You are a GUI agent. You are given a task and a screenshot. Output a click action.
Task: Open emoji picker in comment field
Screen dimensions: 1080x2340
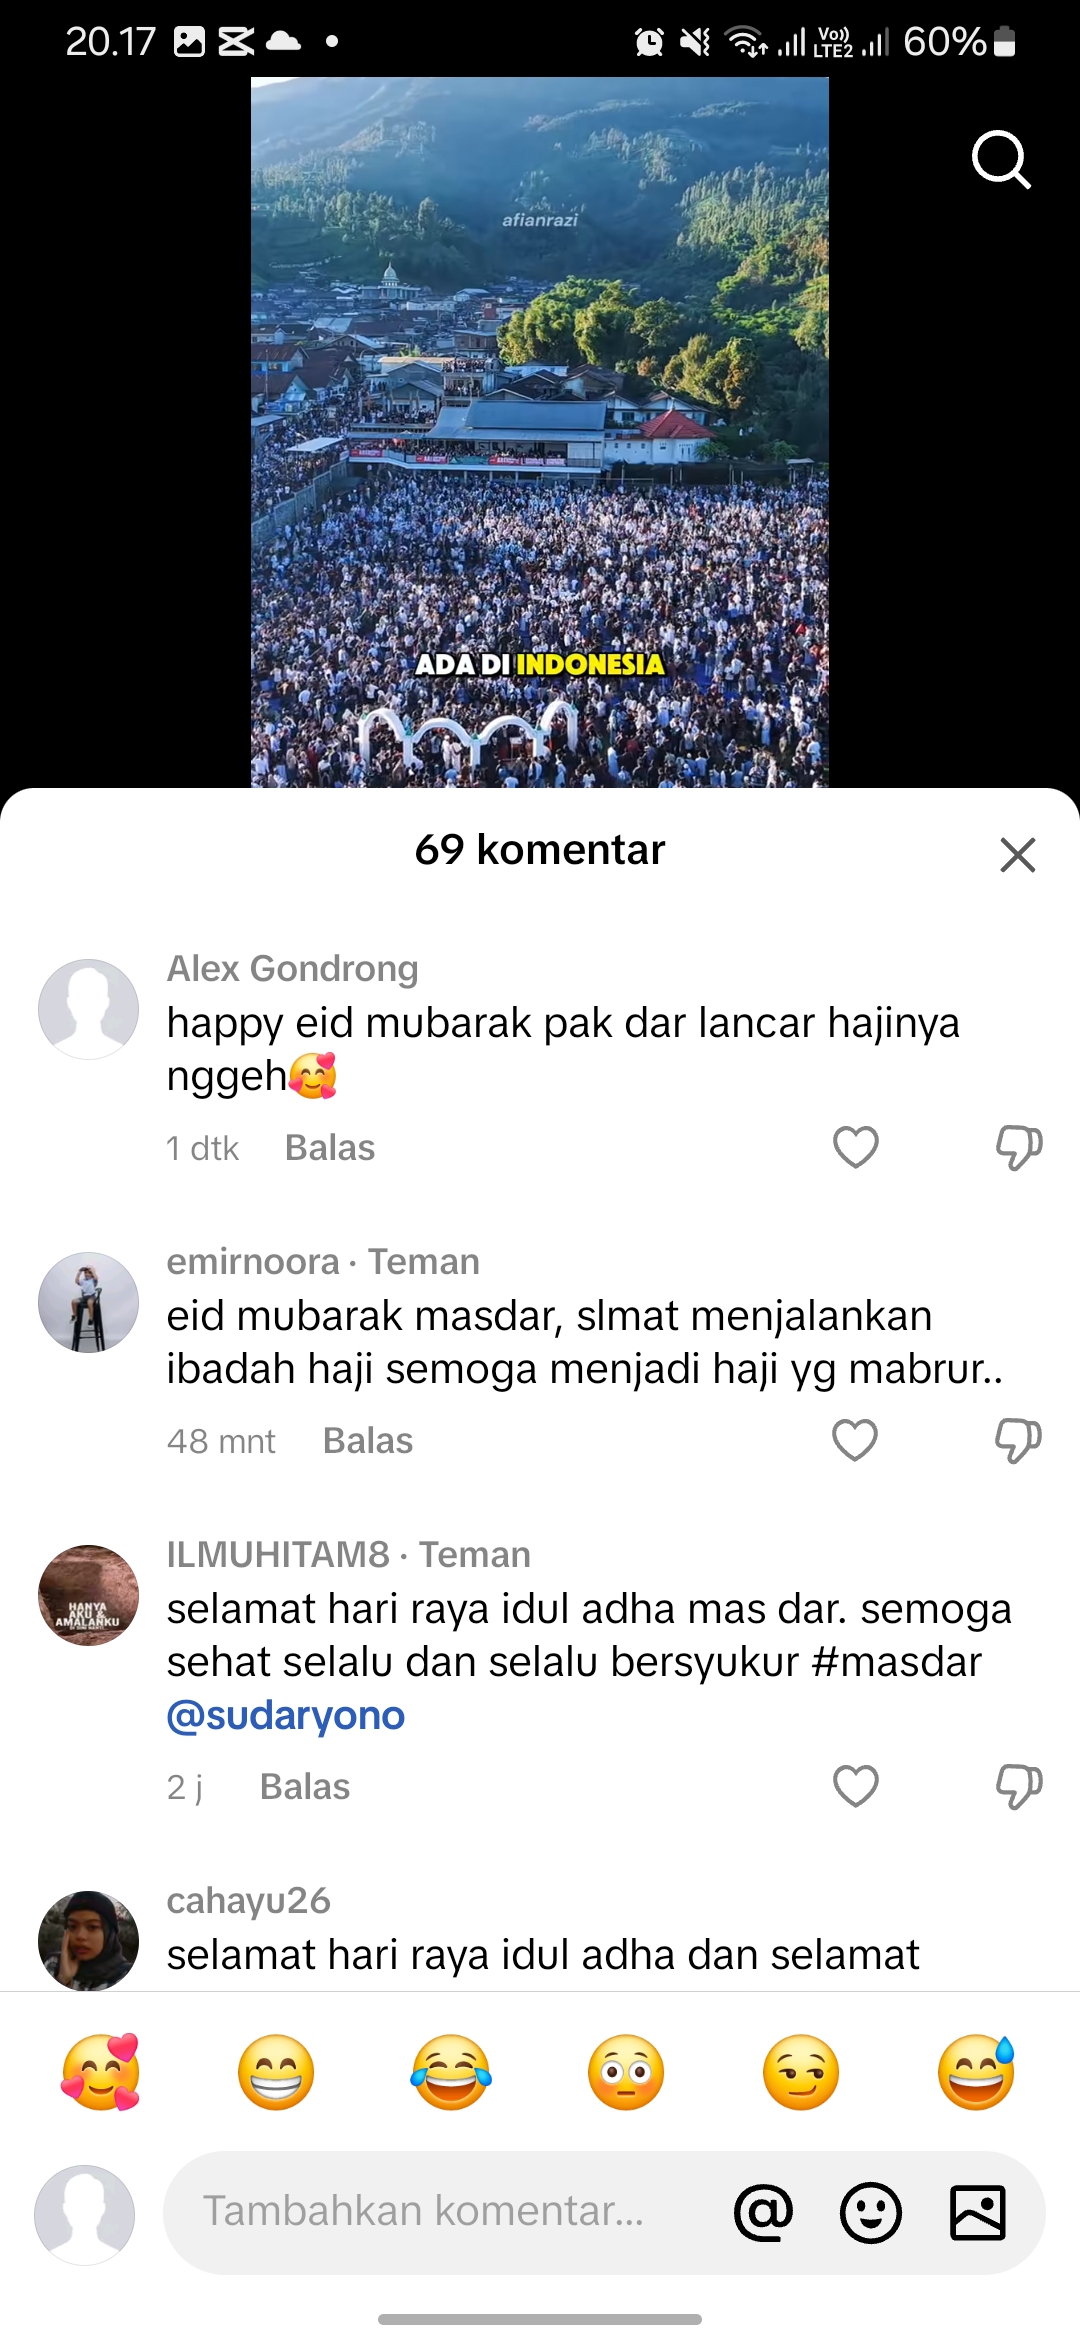(x=870, y=2212)
